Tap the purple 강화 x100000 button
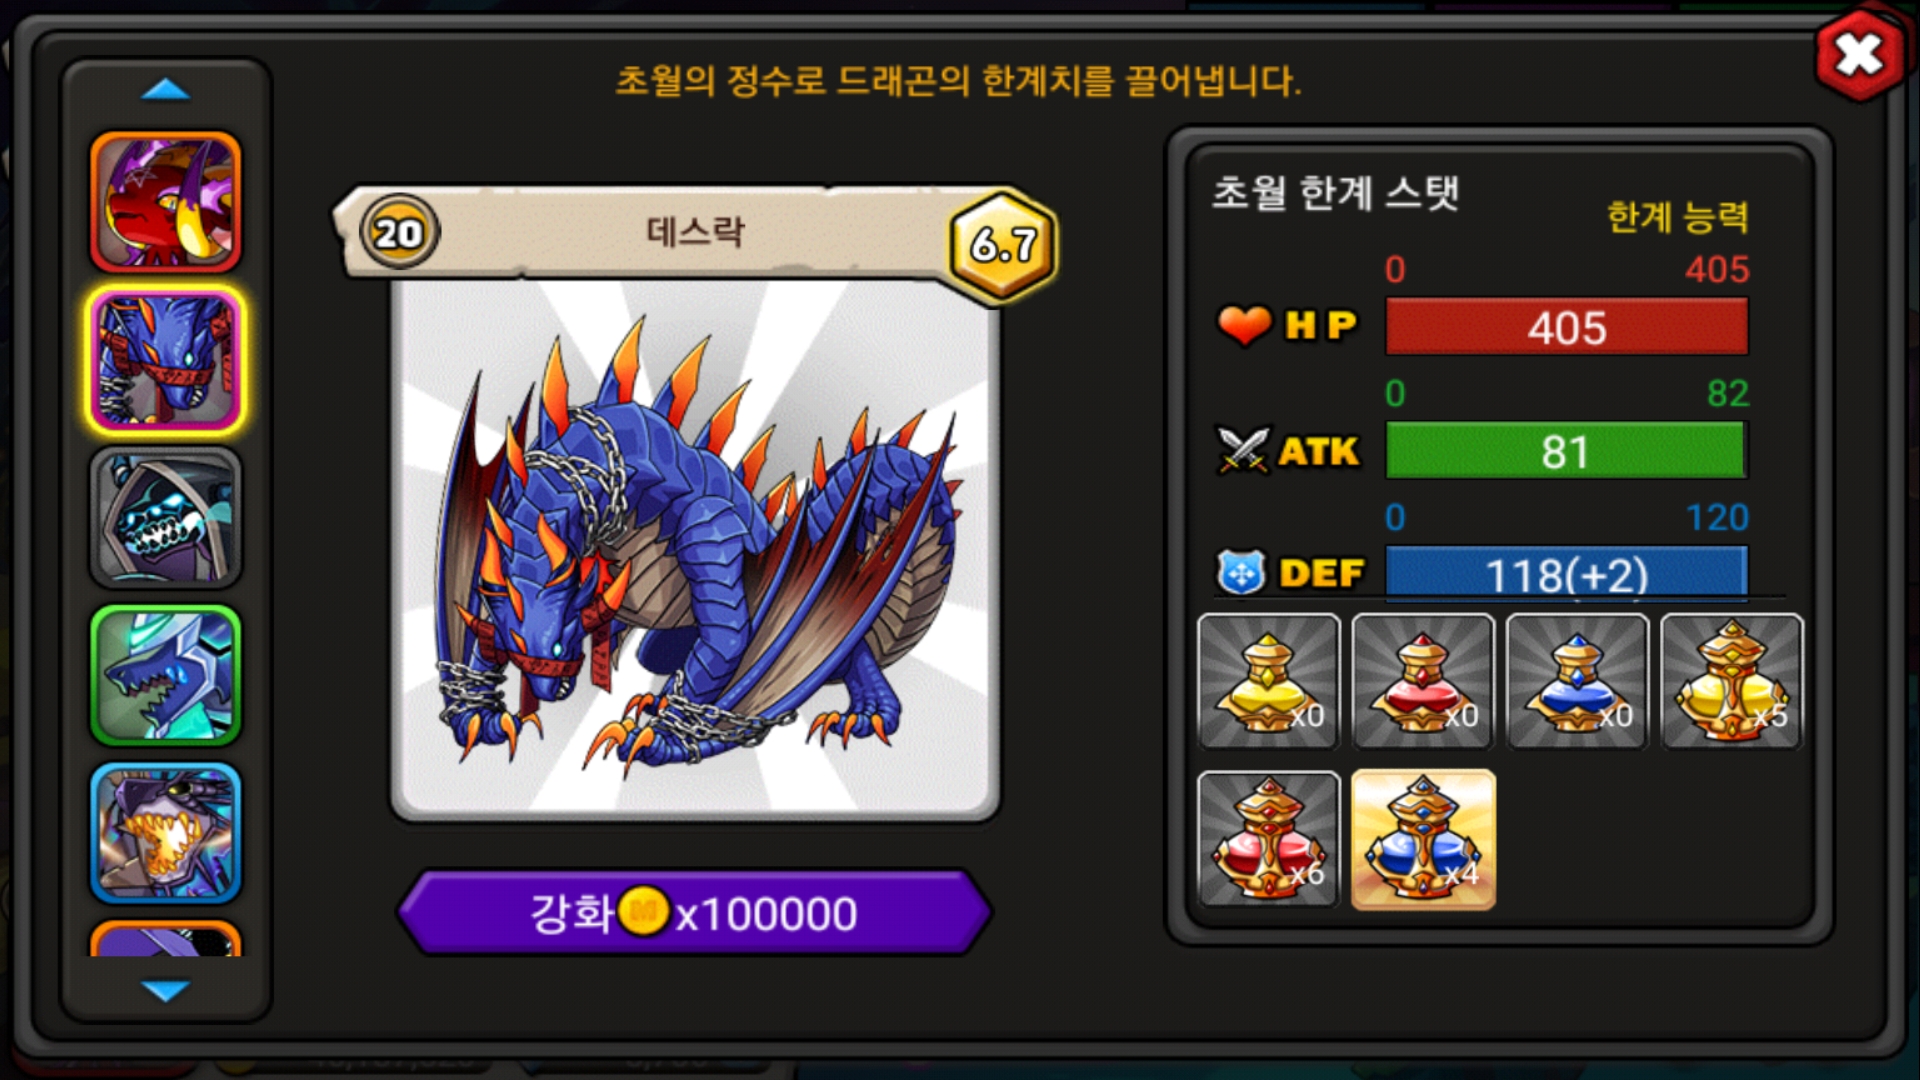 click(x=694, y=912)
